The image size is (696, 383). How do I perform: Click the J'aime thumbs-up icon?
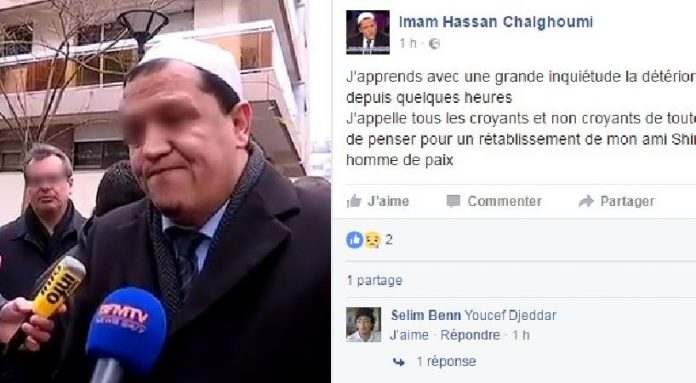(x=354, y=201)
